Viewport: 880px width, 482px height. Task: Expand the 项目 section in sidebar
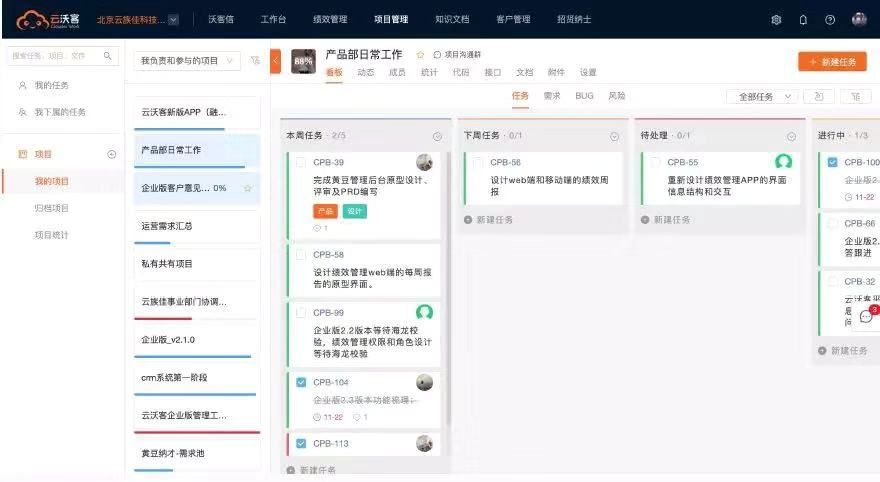click(43, 154)
